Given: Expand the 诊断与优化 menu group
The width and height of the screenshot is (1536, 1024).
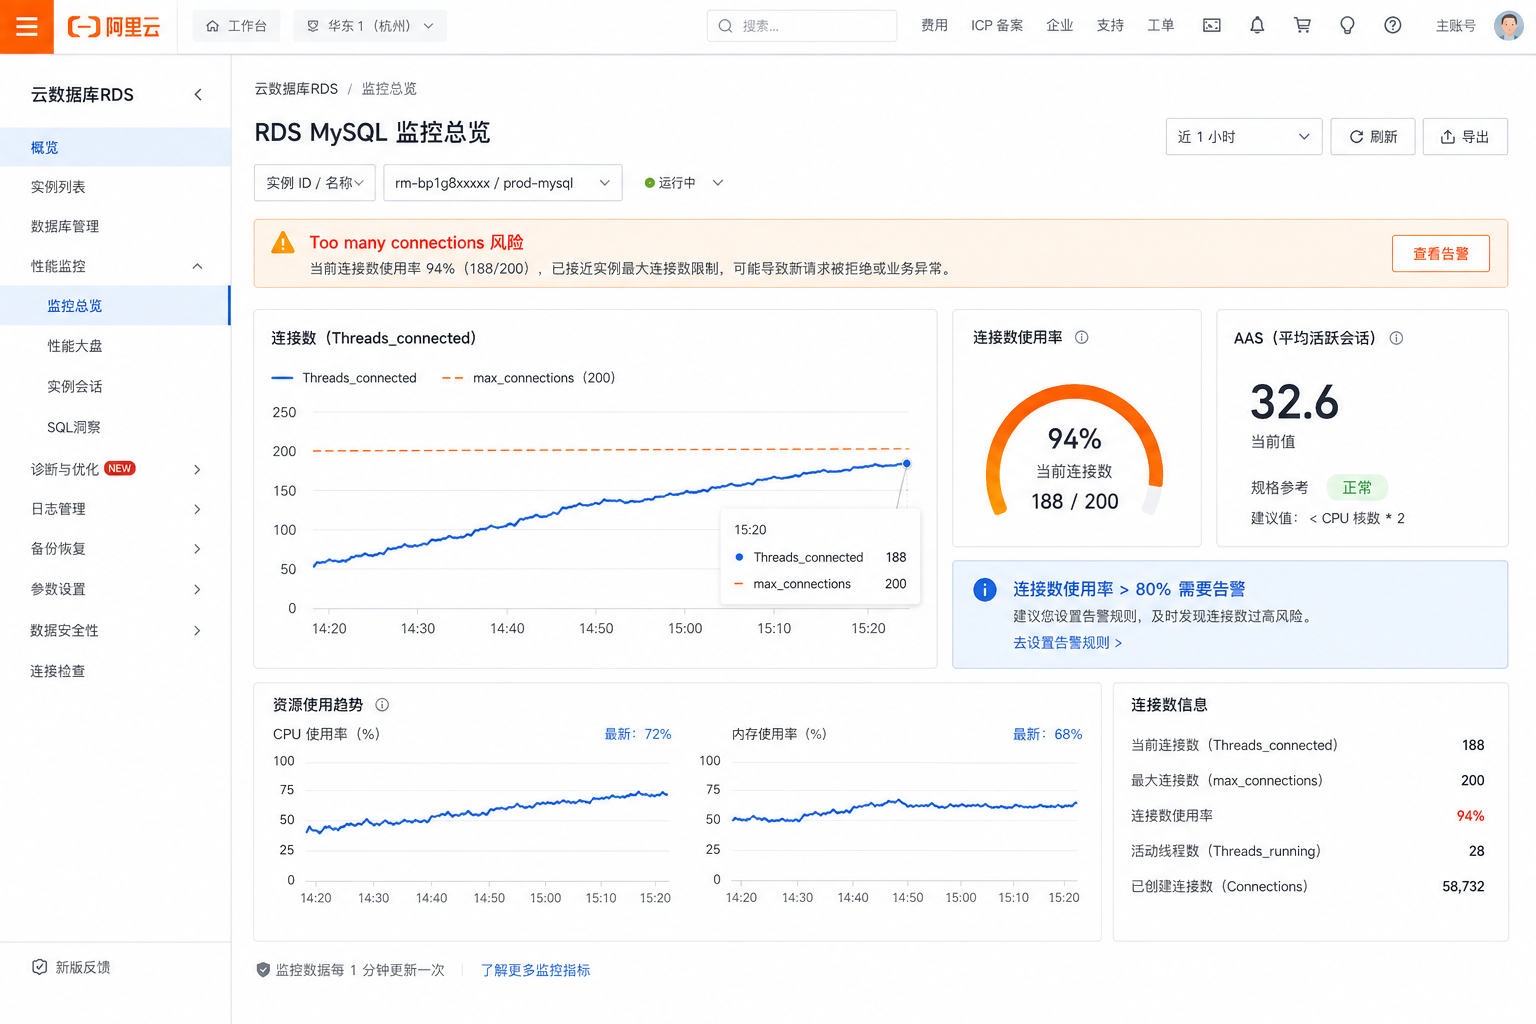Looking at the screenshot, I should [x=197, y=470].
